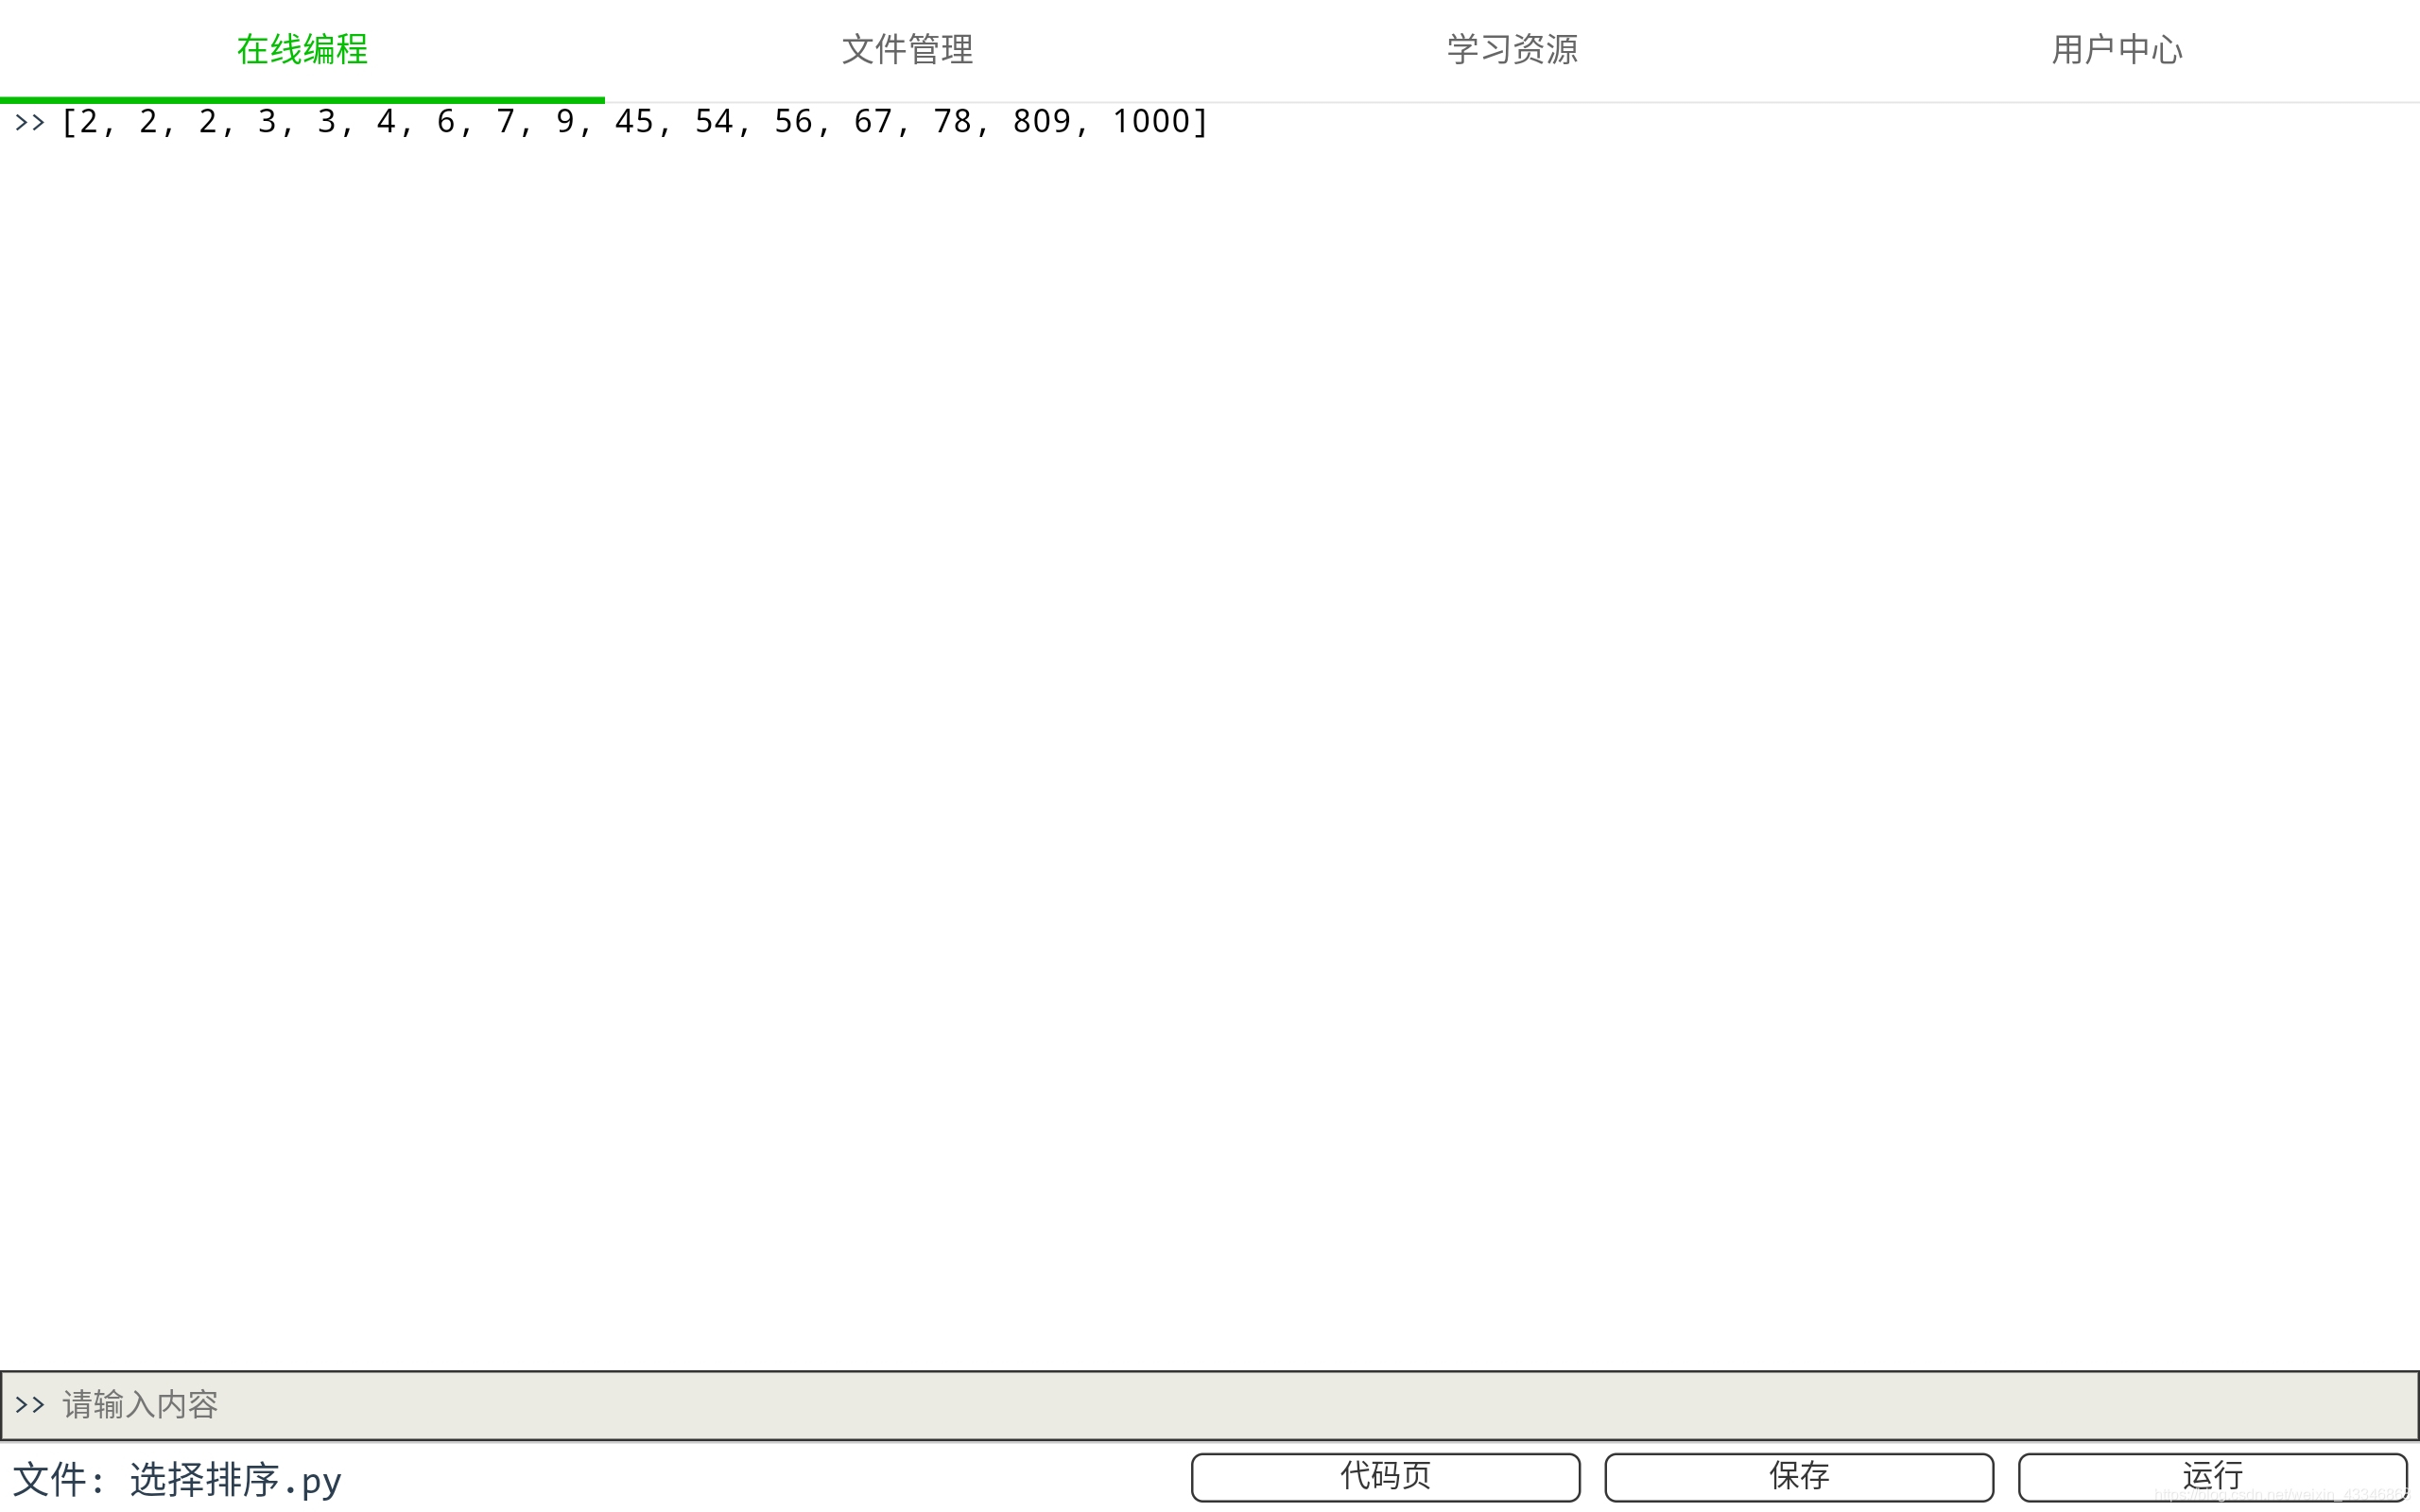The width and height of the screenshot is (2420, 1512).
Task: Click the number 67 in output list
Action: coord(872,122)
